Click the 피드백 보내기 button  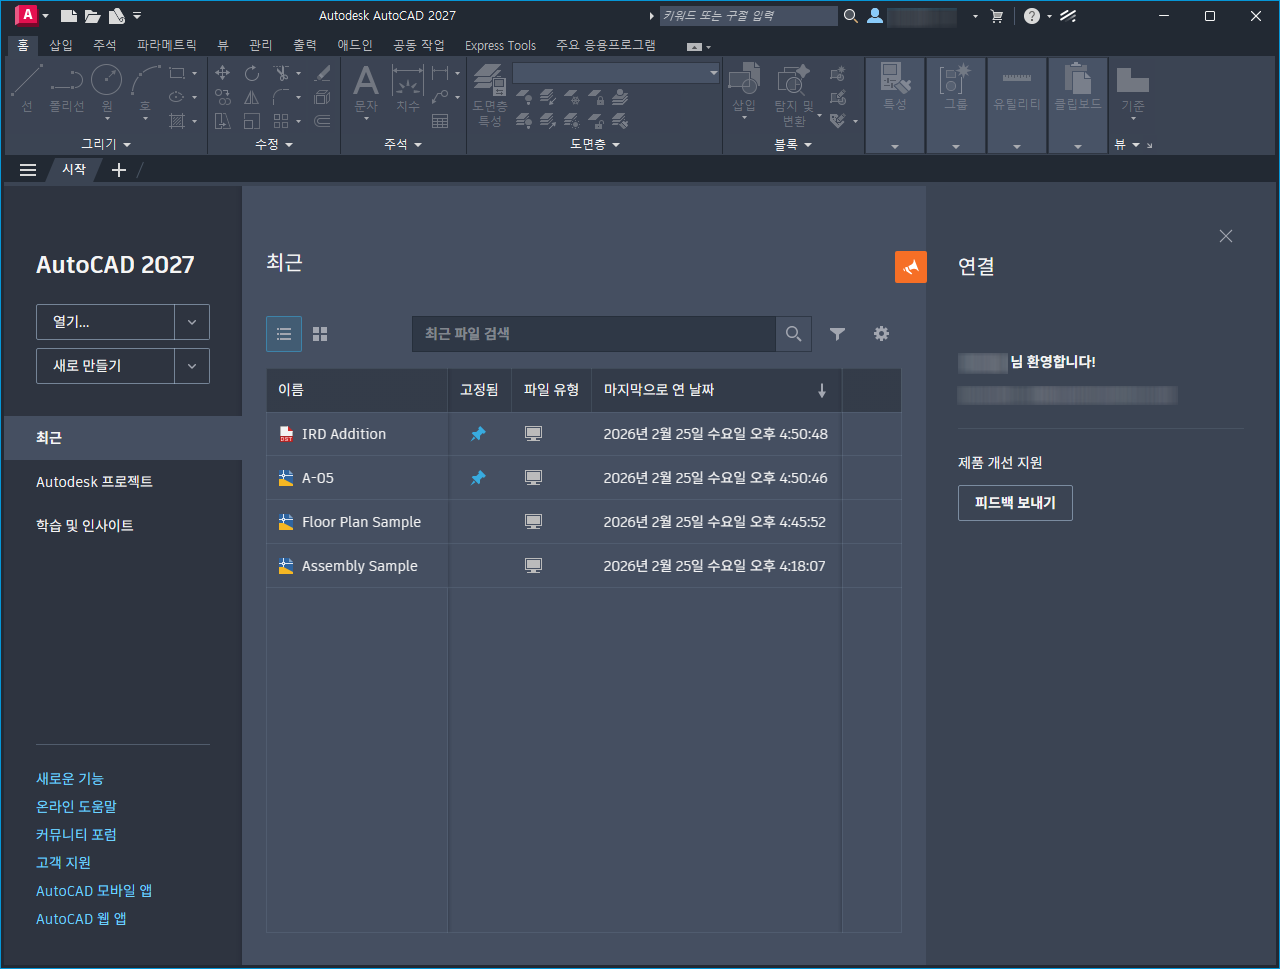[1015, 503]
